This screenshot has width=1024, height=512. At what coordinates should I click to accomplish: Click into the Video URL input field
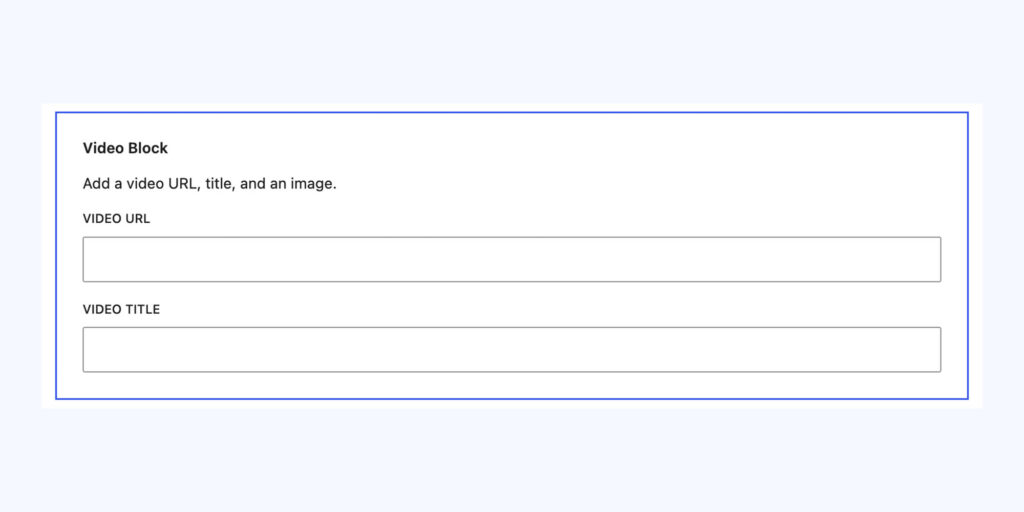click(x=511, y=259)
